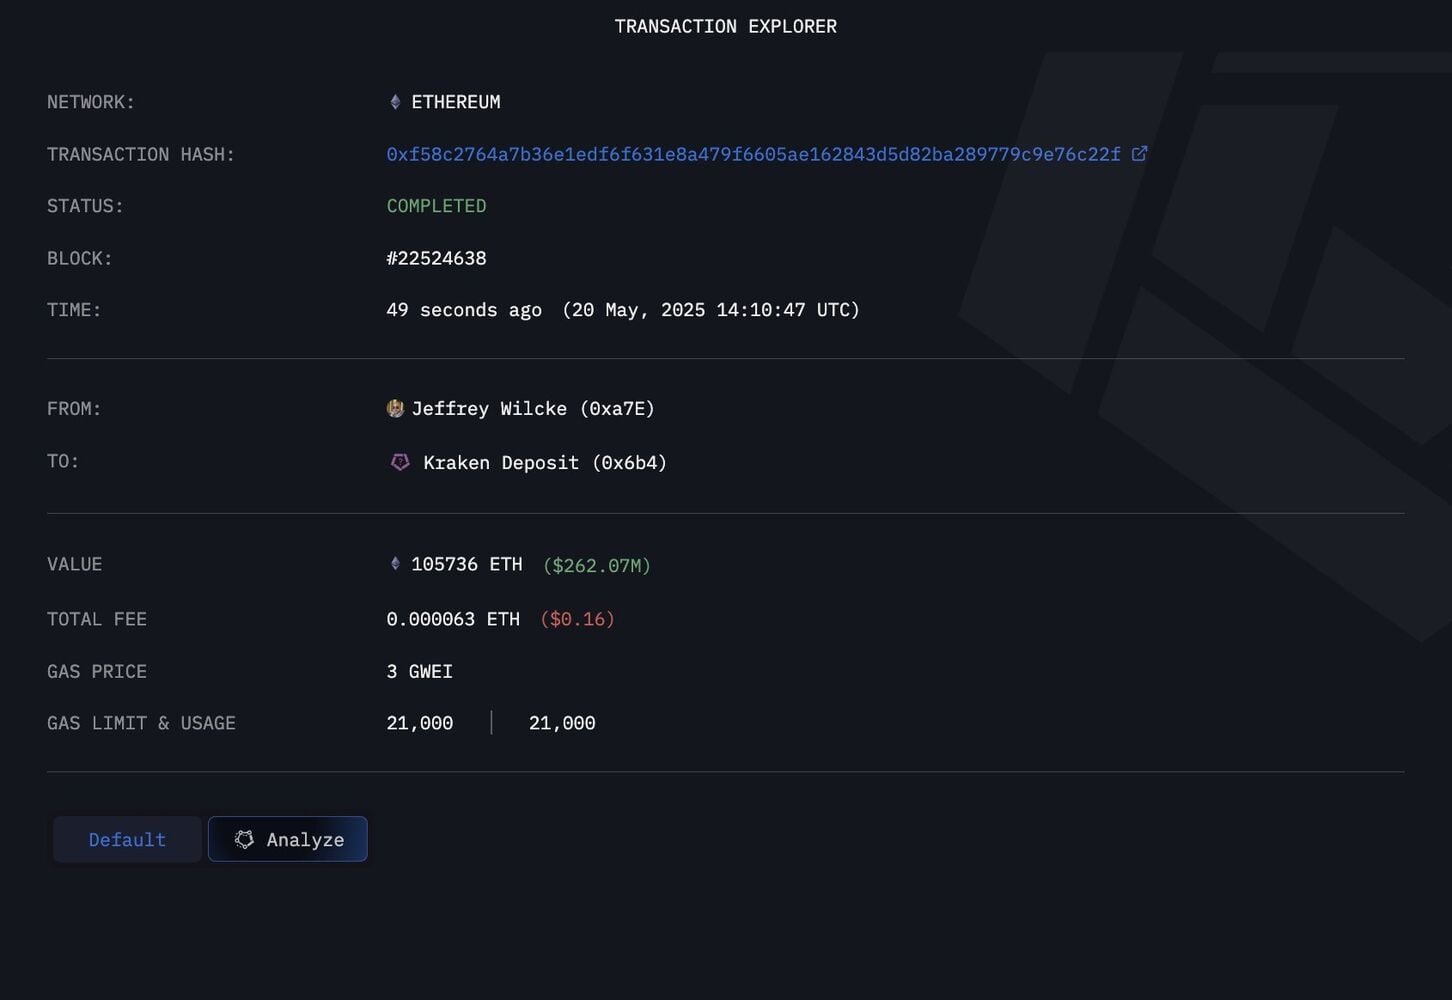Click the ($0.16) fee dollar amount
Screen dimensions: 1452x1000
577,619
